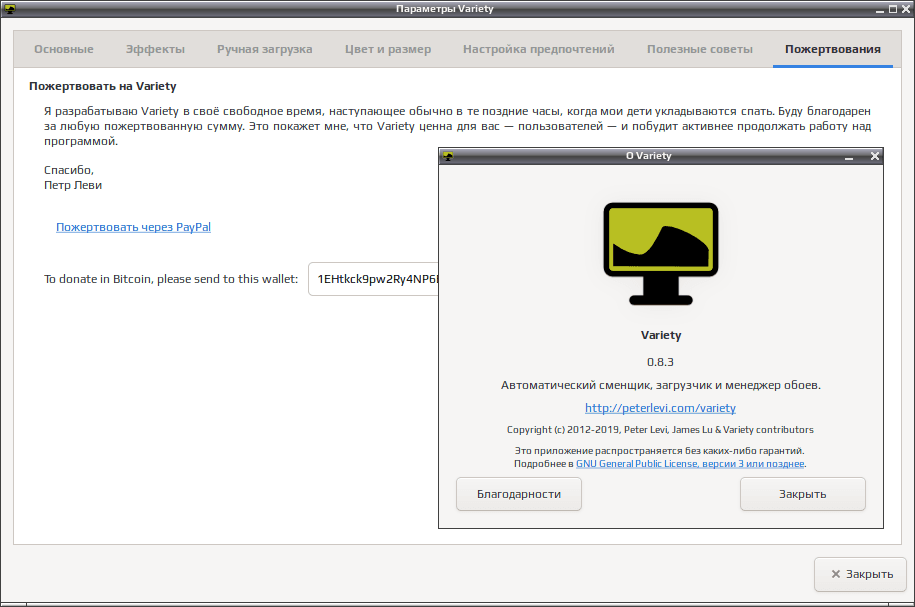Click the Bitcoin wallet address field
The image size is (915, 607).
[373, 279]
